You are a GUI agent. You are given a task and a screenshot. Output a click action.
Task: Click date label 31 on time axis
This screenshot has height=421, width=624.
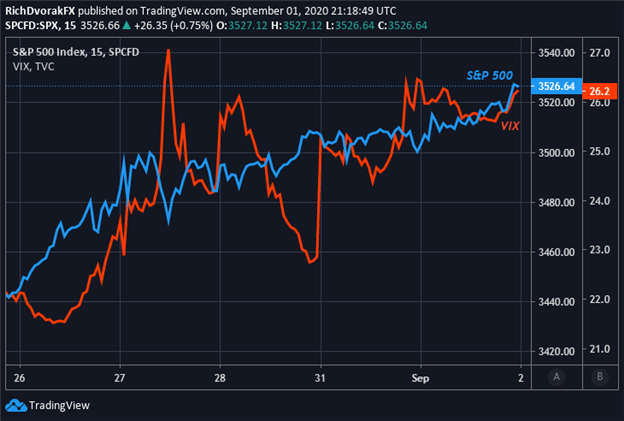(320, 378)
